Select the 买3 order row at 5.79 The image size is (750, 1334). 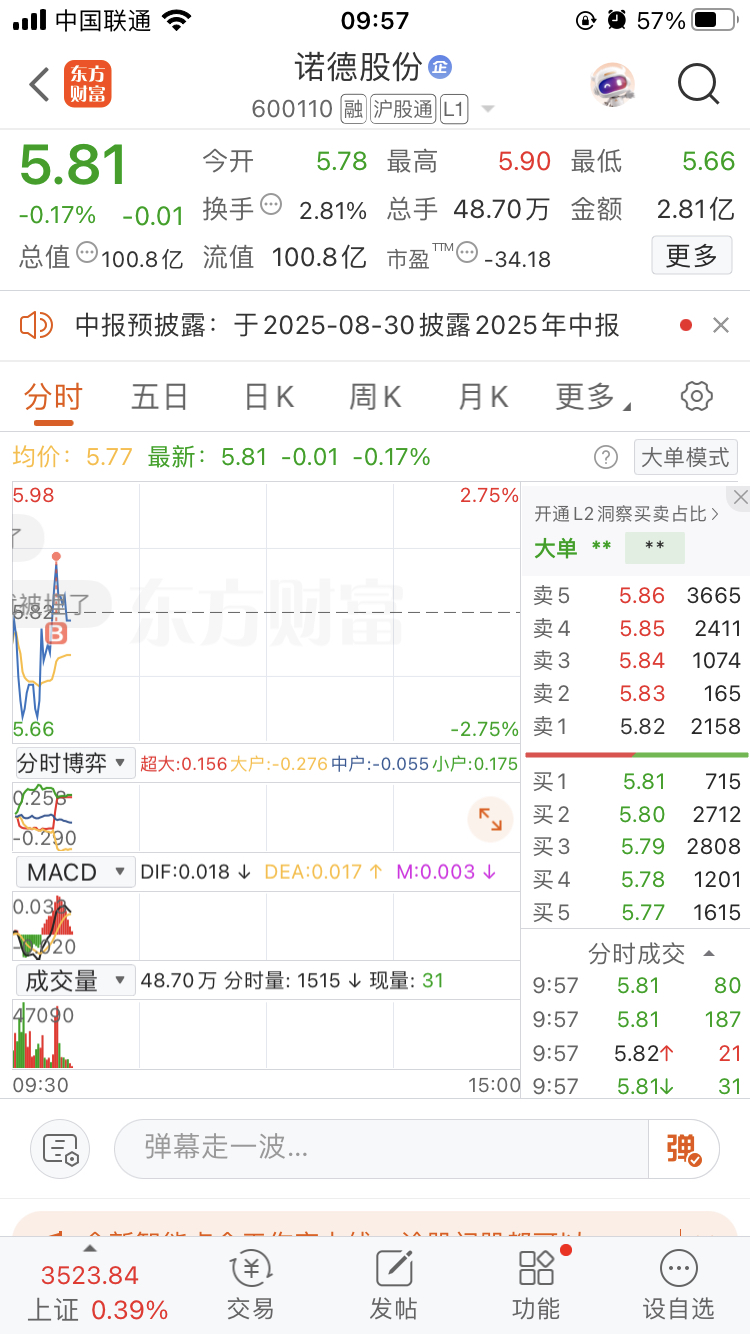tap(636, 847)
